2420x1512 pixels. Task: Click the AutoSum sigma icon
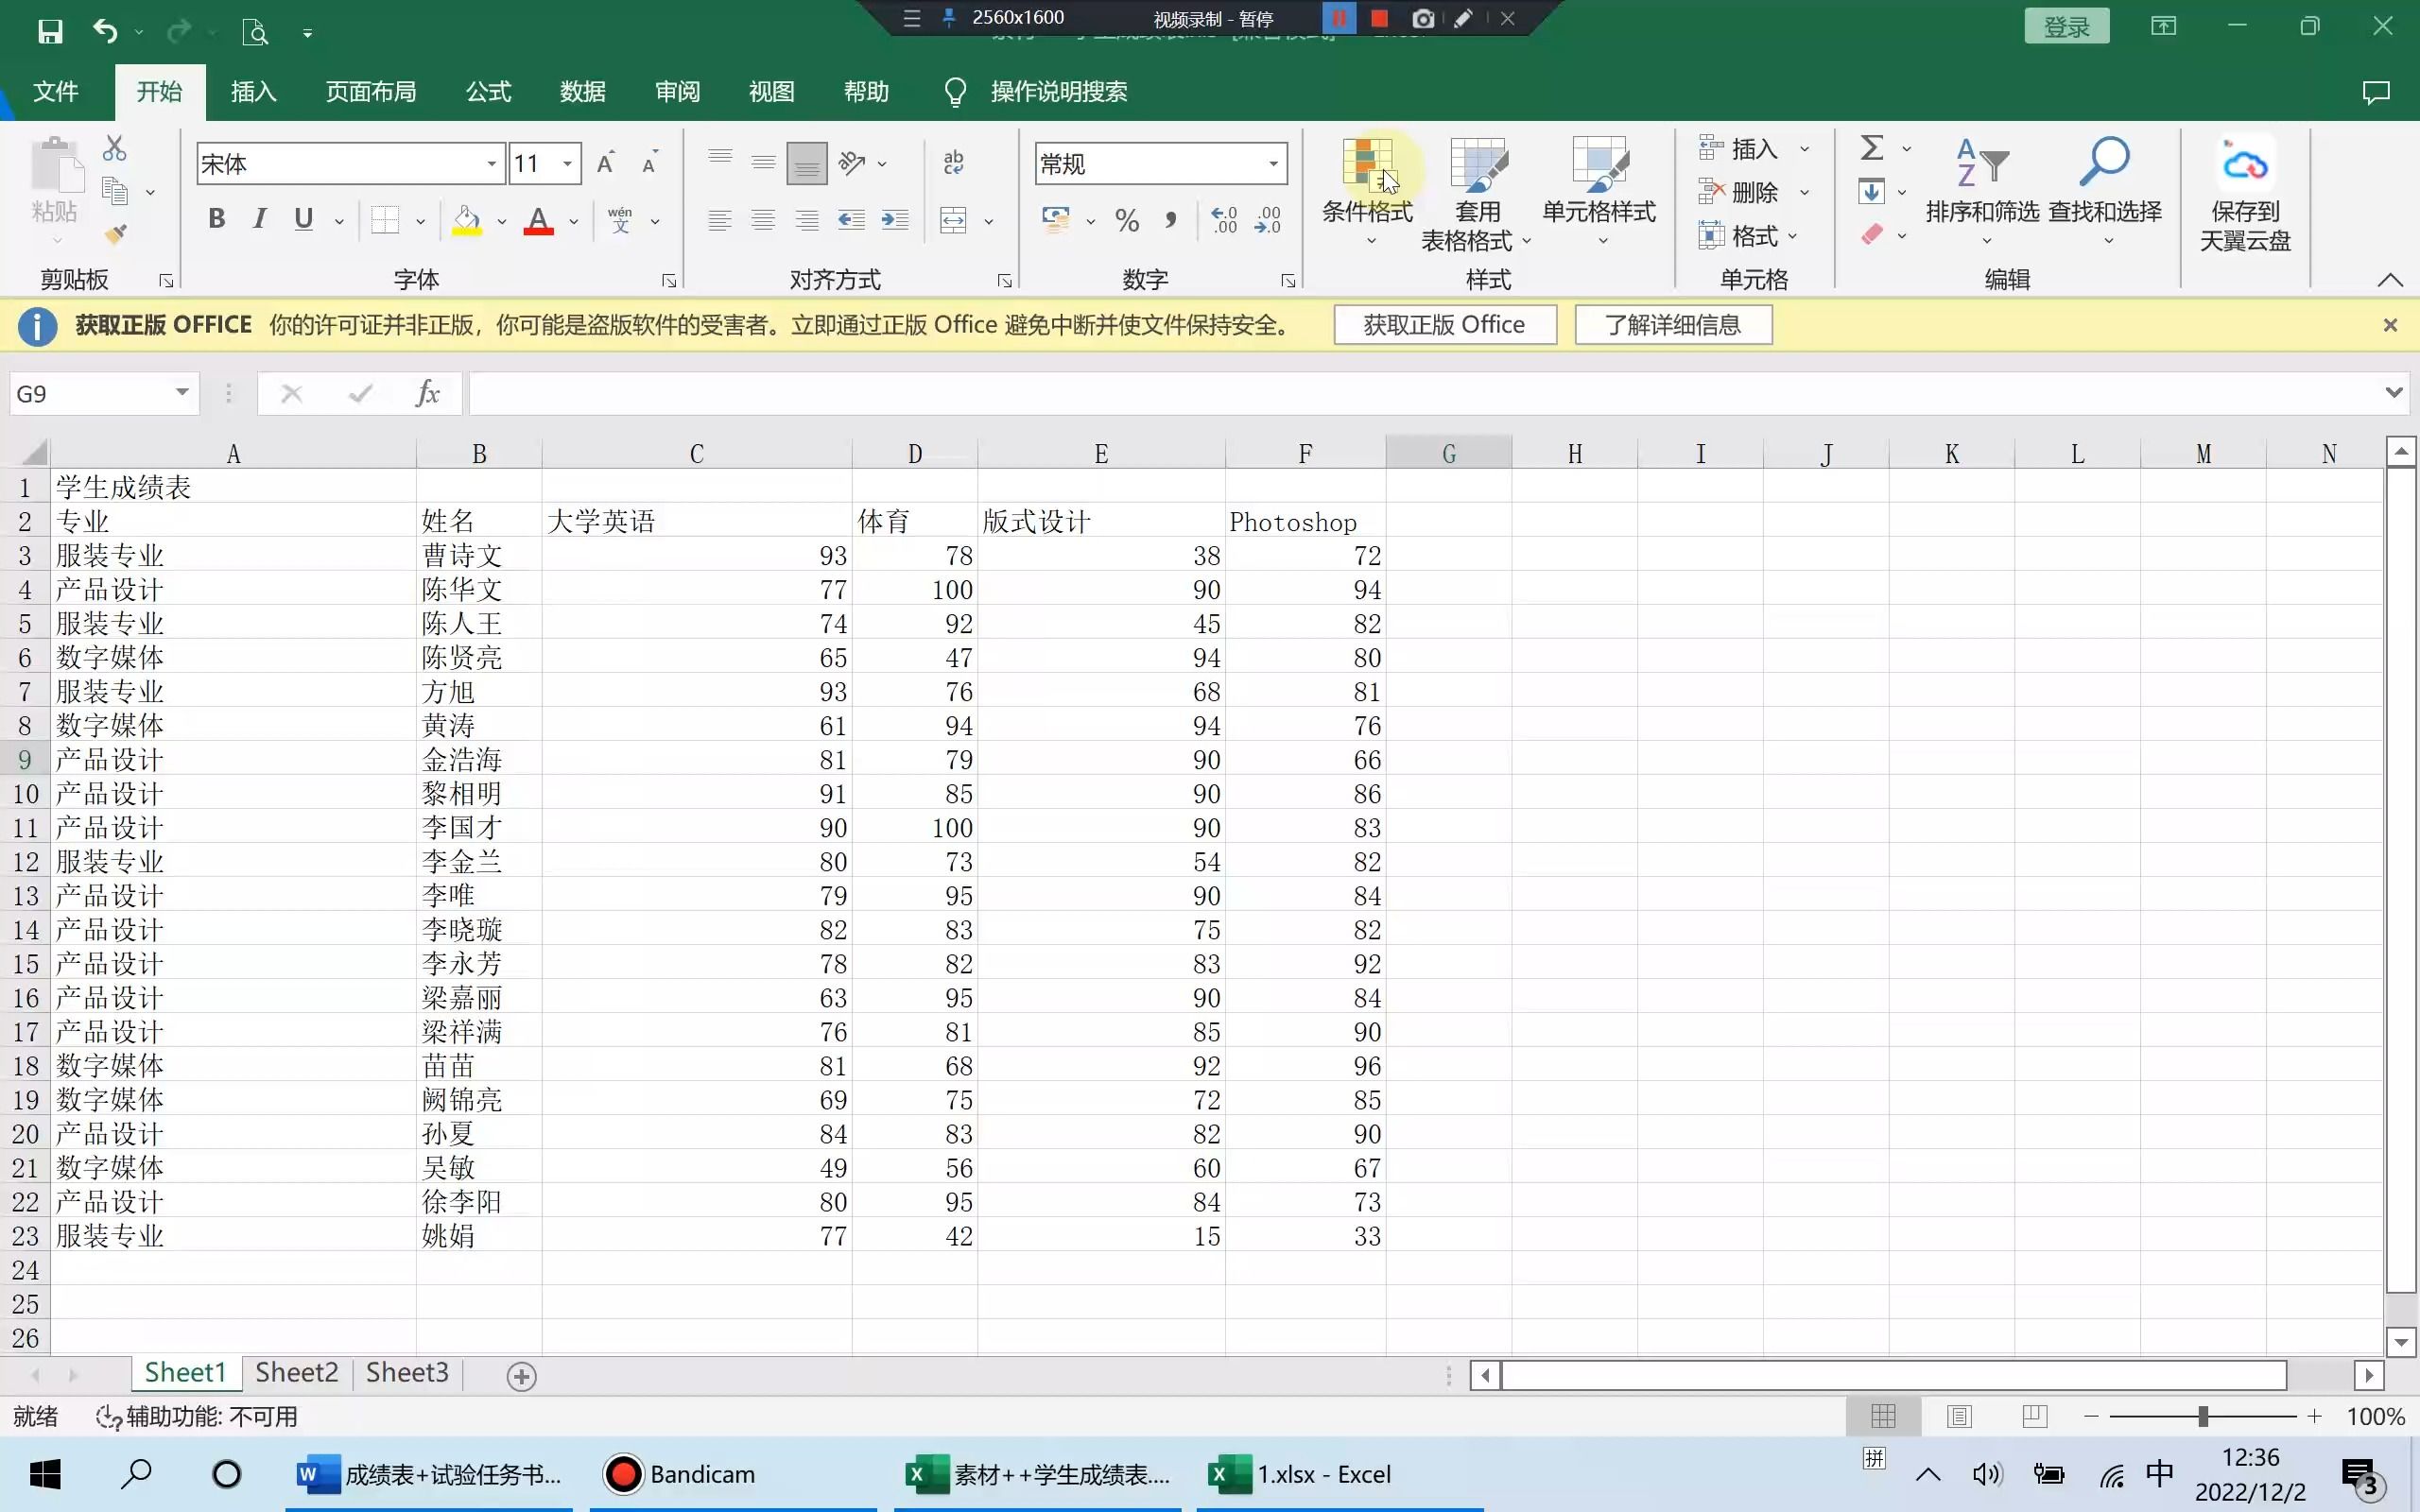coord(1871,147)
